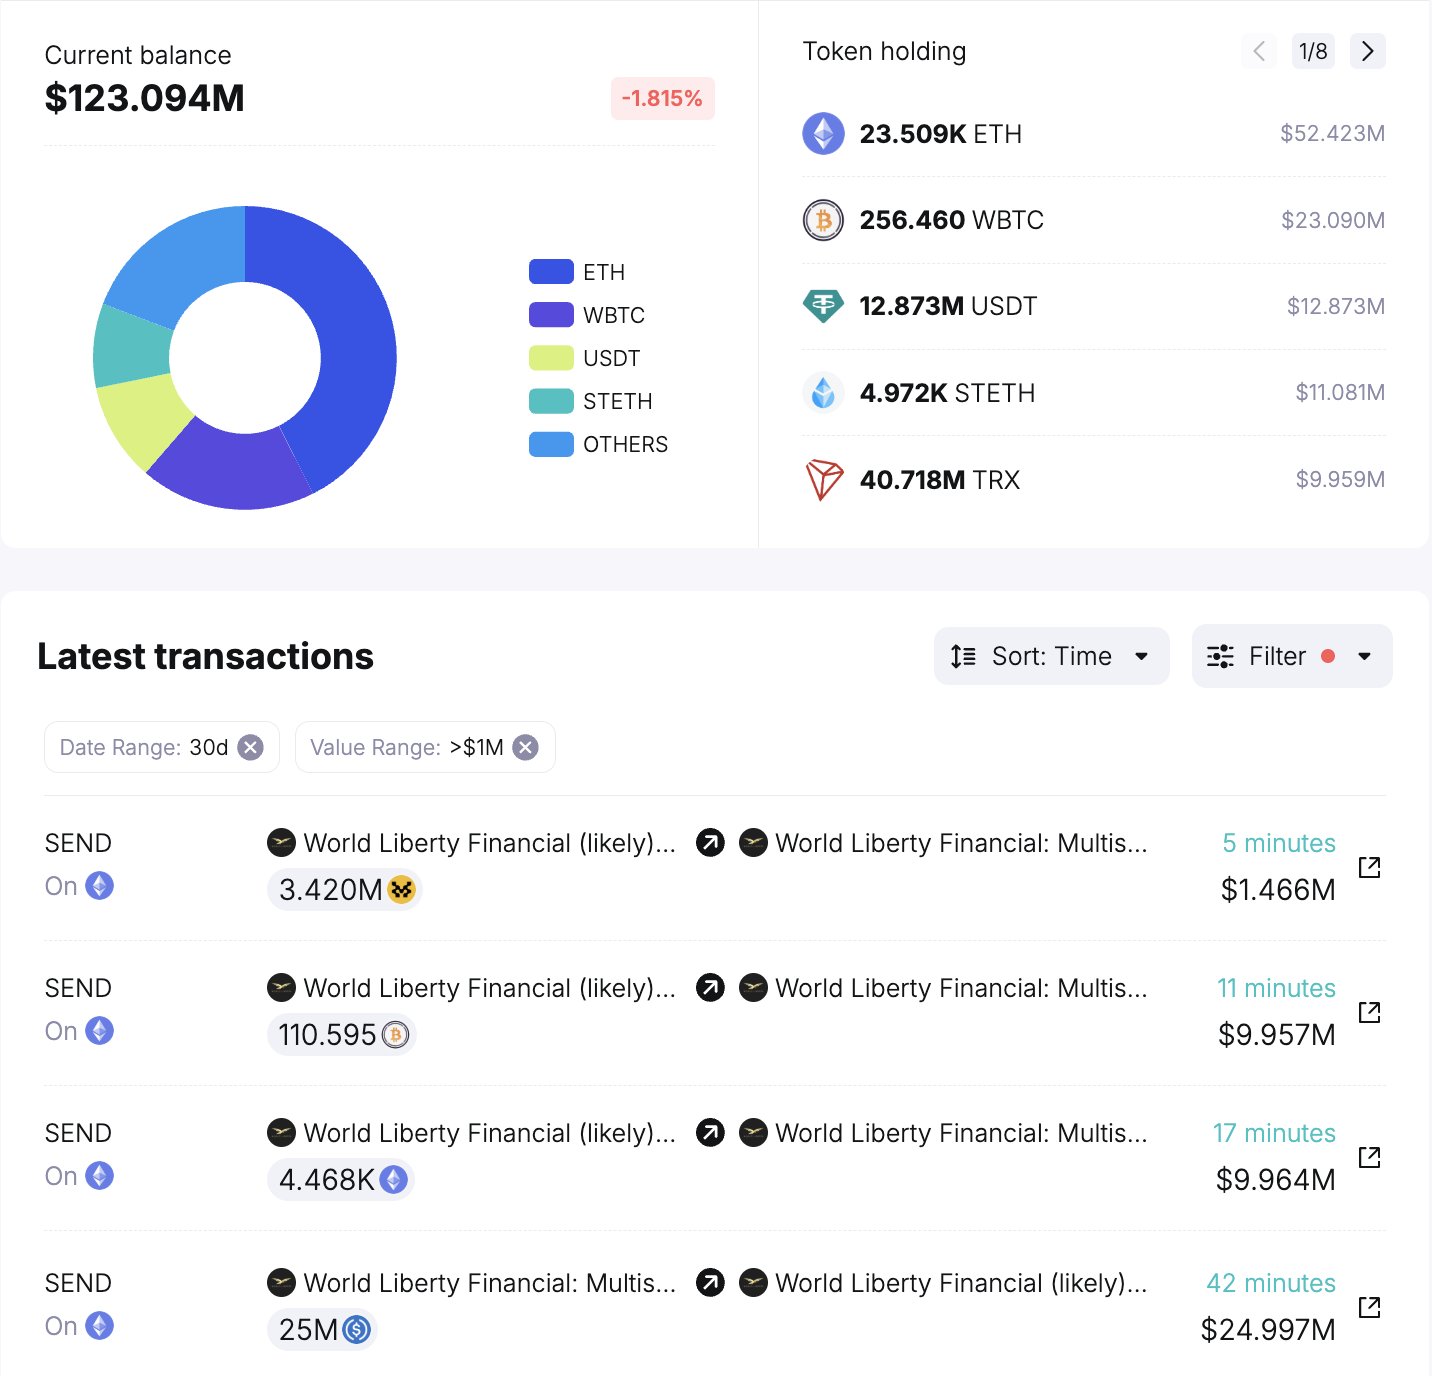Click the USDC icon on the 25M transfer
Screen dimensions: 1432x1376
point(359,1330)
